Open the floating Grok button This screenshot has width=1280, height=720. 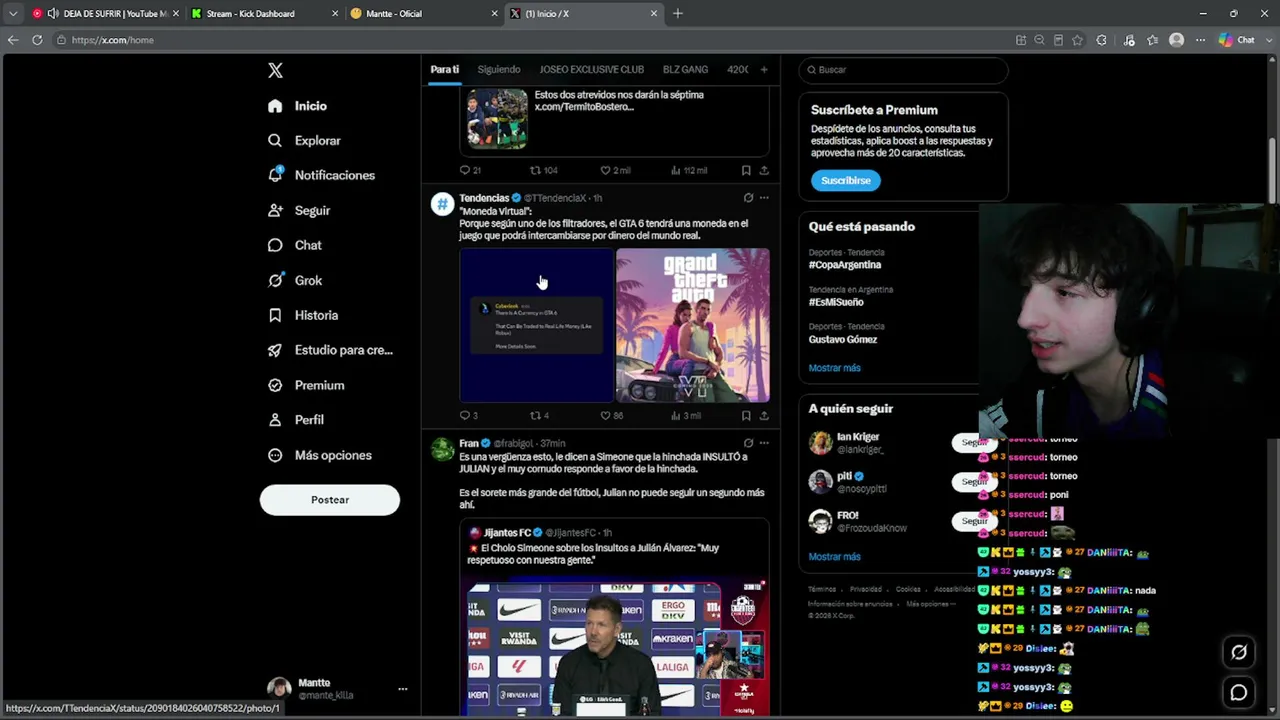tap(1239, 653)
